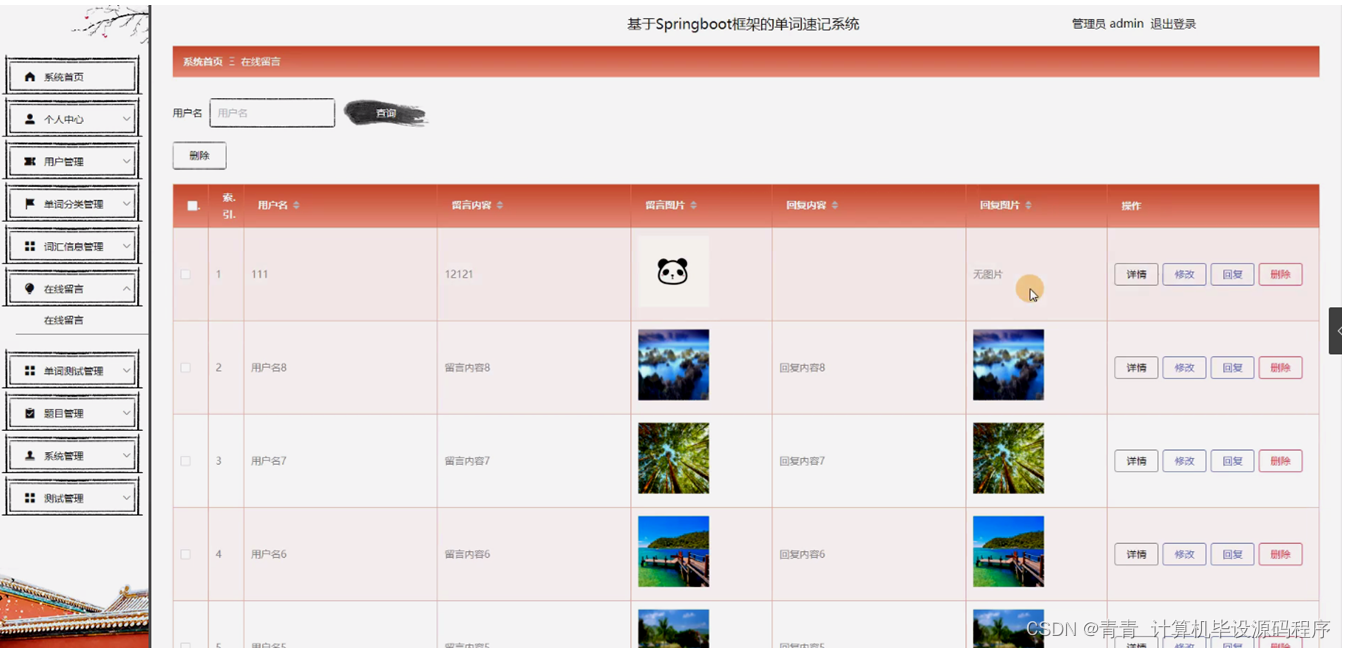
Task: Sort by 留言内容 column arrows
Action: pyautogui.click(x=500, y=206)
